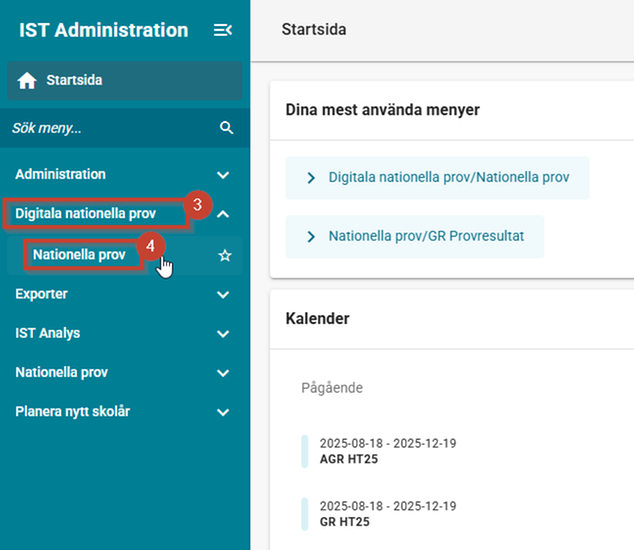Open the Nationella prov submenu item
Screen dimensions: 634x550
(x=79, y=255)
